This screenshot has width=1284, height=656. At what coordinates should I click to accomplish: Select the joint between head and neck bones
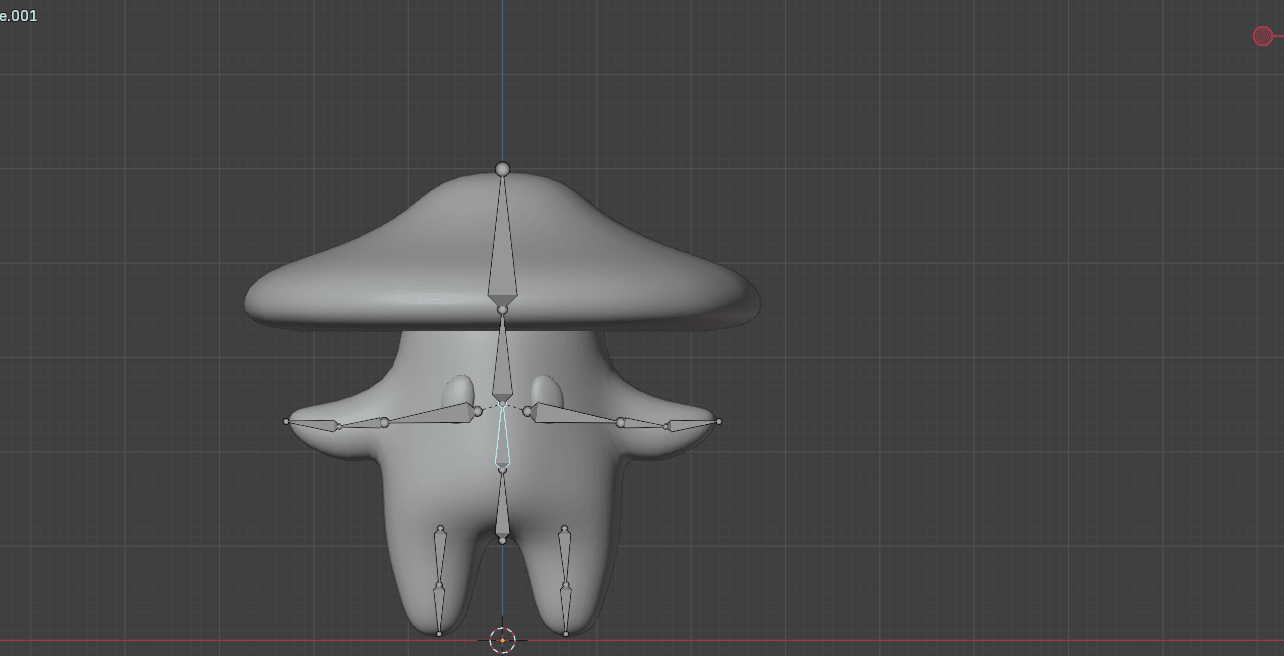click(502, 310)
